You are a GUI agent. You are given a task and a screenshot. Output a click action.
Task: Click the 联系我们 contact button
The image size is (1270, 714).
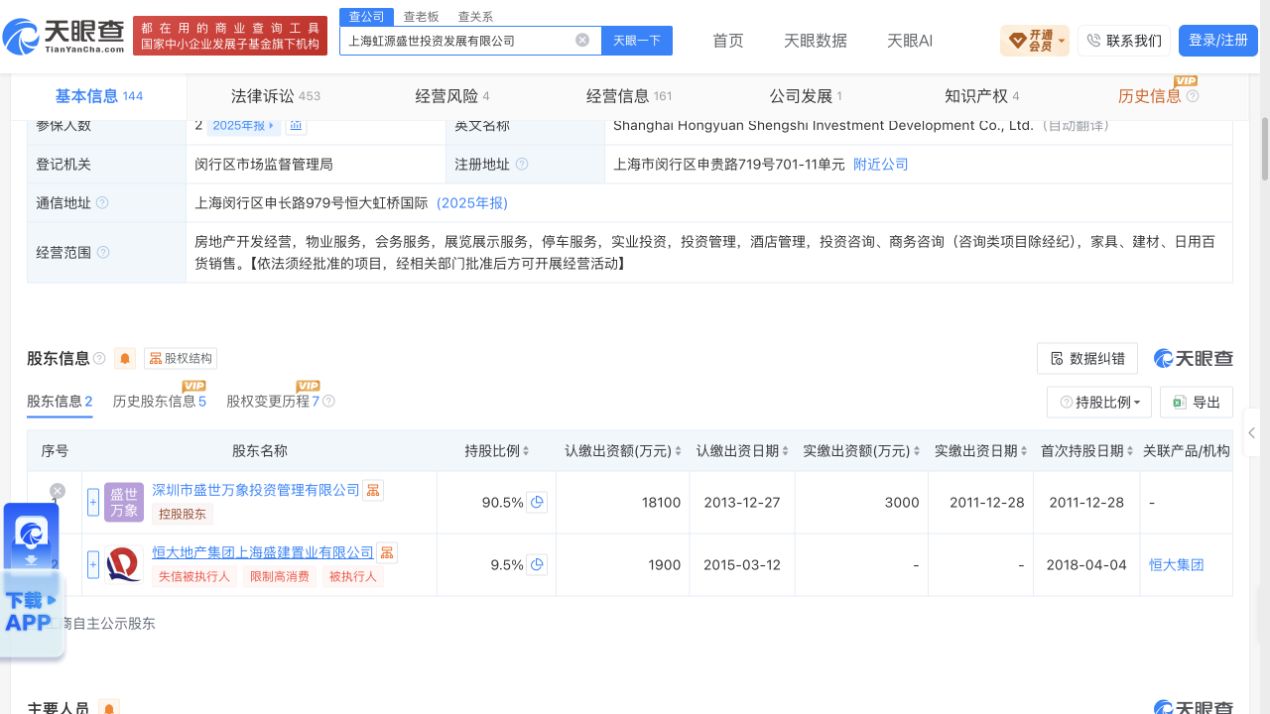1124,40
